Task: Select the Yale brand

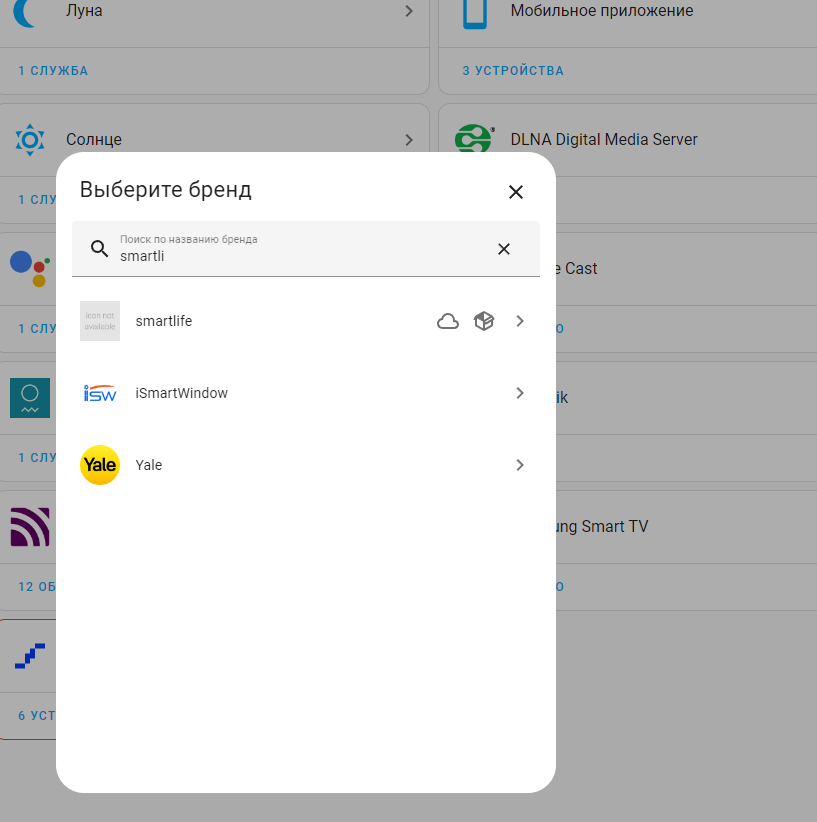Action: (306, 465)
